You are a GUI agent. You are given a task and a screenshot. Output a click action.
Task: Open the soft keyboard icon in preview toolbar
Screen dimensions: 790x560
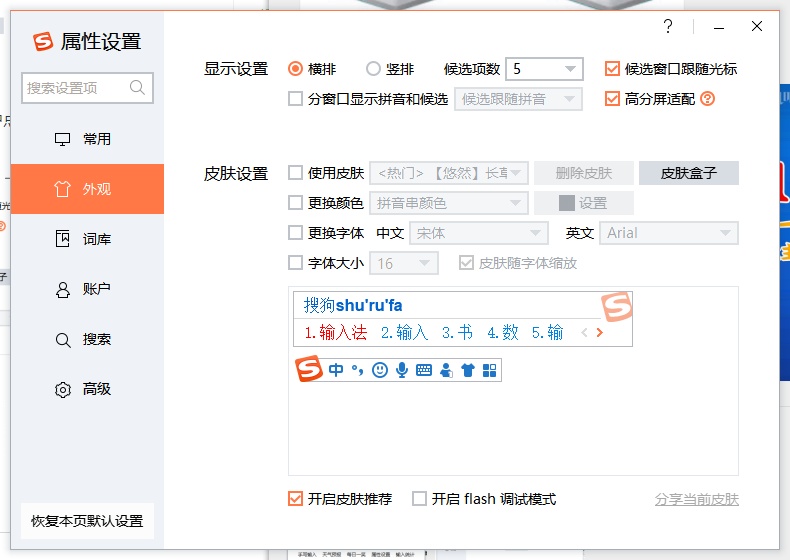click(424, 370)
